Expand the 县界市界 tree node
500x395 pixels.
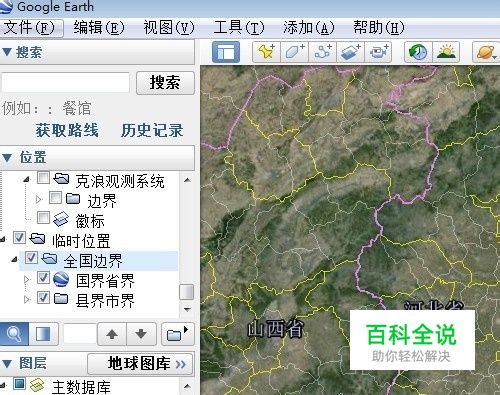click(x=27, y=299)
